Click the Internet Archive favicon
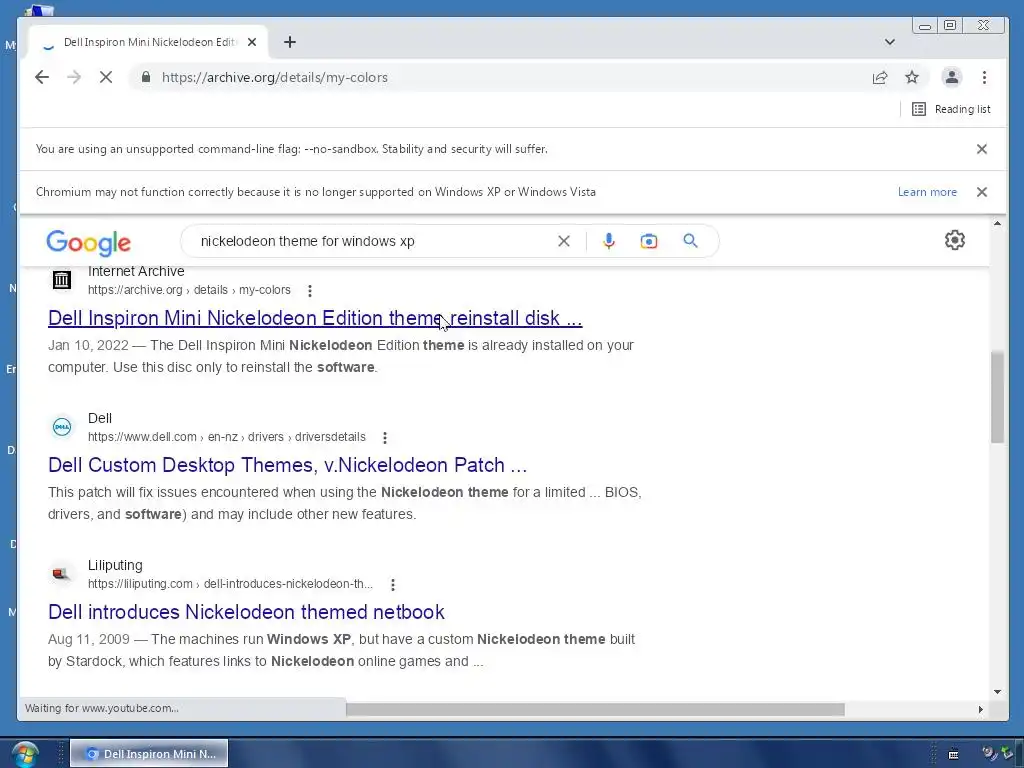1024x768 pixels. pyautogui.click(x=61, y=280)
